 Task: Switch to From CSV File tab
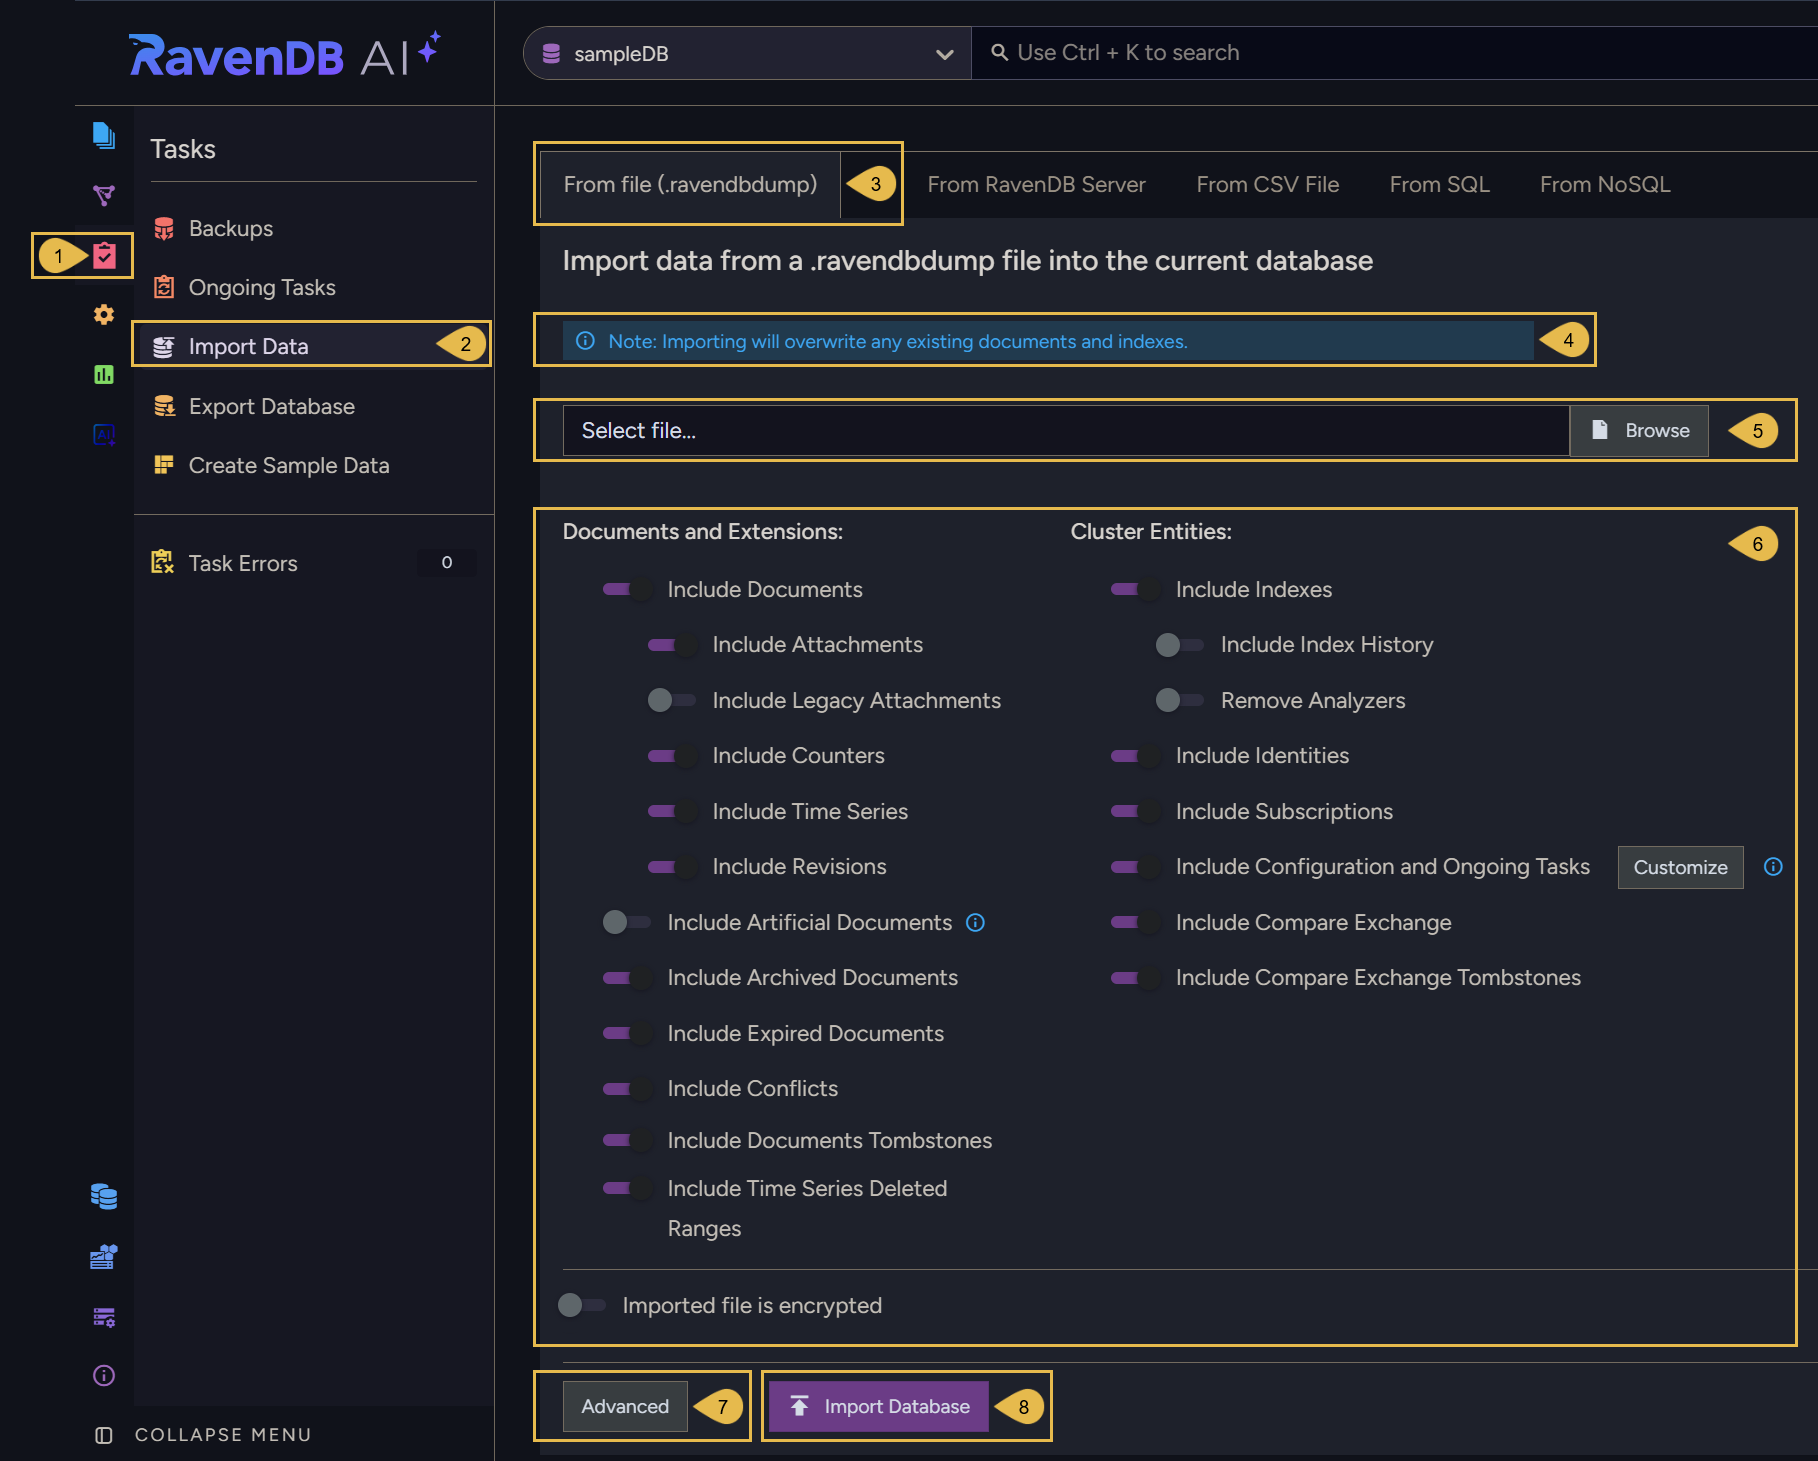pyautogui.click(x=1267, y=185)
